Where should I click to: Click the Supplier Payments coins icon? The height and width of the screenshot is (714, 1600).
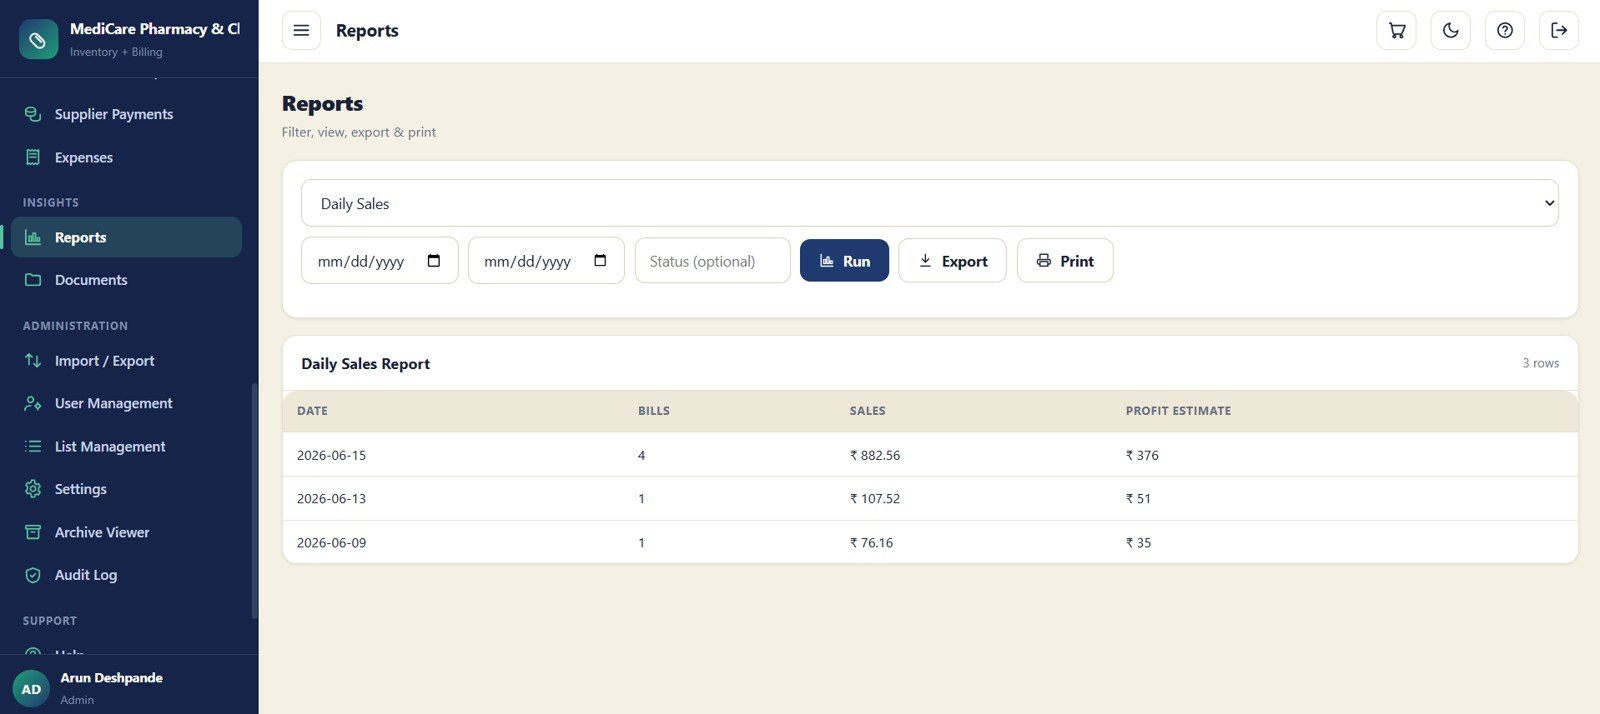[x=33, y=114]
